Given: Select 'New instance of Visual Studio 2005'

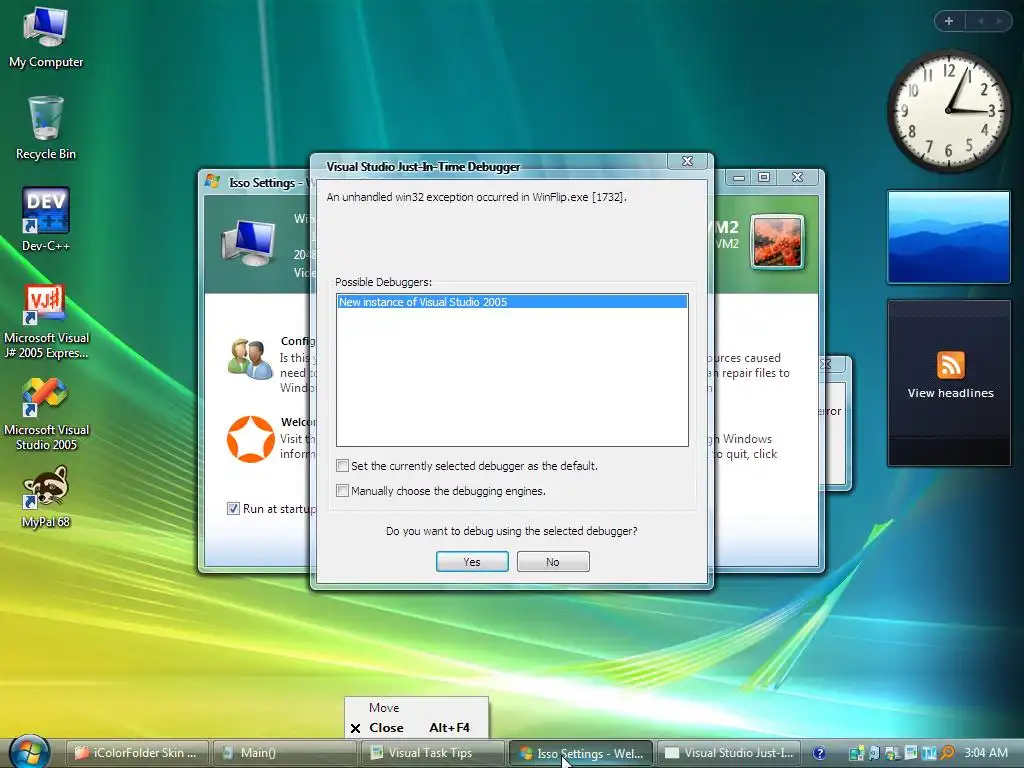Looking at the screenshot, I should click(512, 302).
